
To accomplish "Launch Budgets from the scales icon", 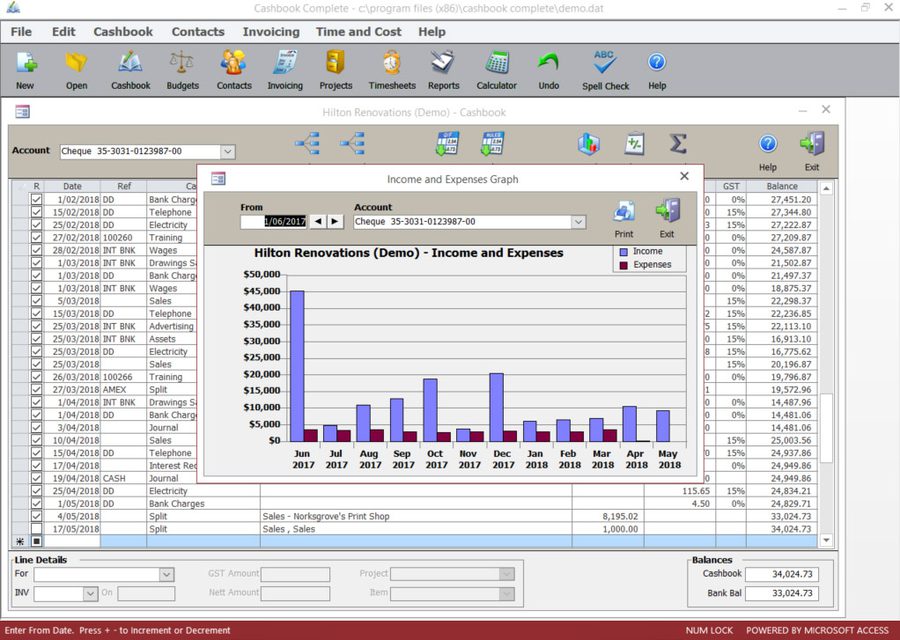I will pos(182,63).
